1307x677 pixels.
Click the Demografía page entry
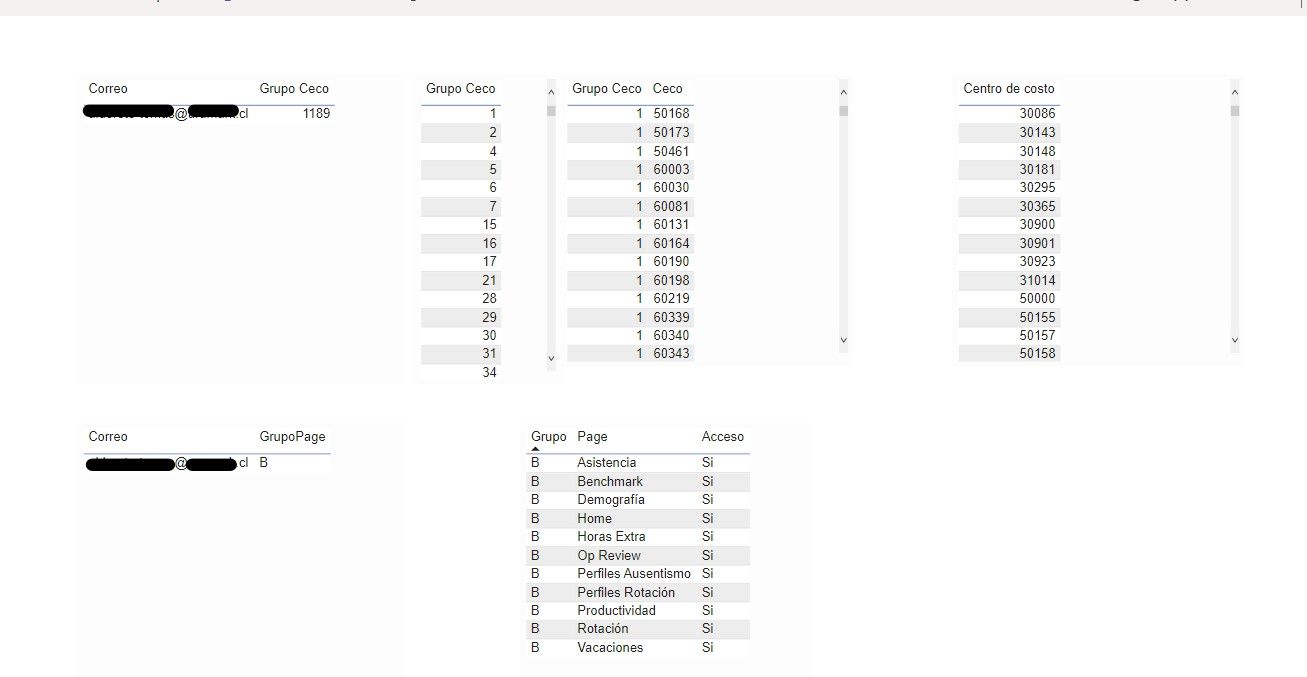pos(611,500)
